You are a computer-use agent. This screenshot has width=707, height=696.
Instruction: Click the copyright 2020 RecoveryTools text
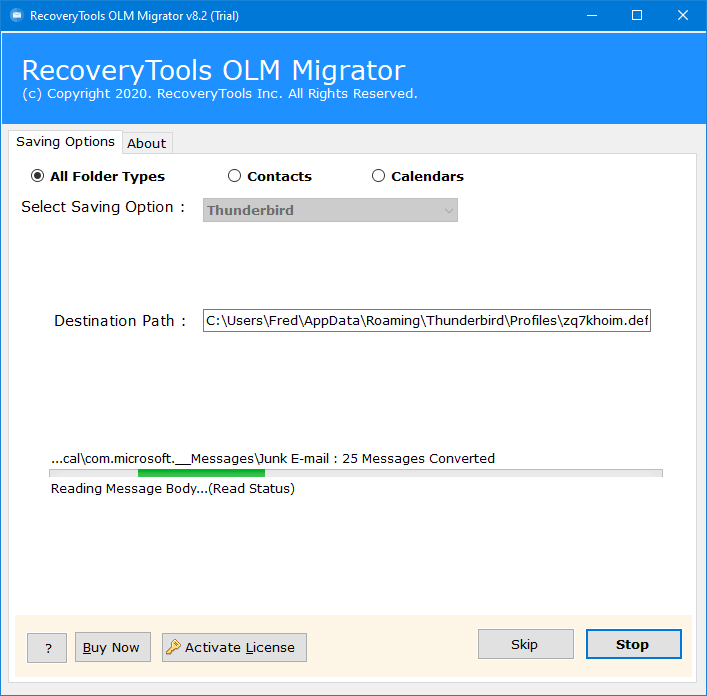[x=220, y=94]
